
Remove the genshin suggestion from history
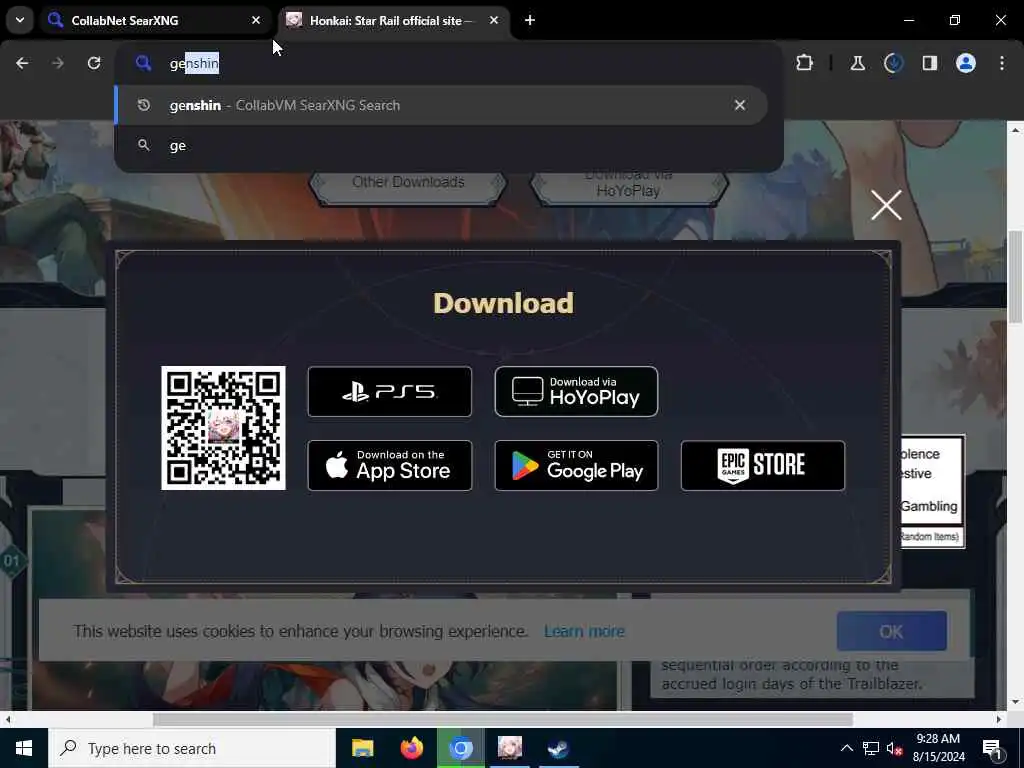tap(739, 105)
